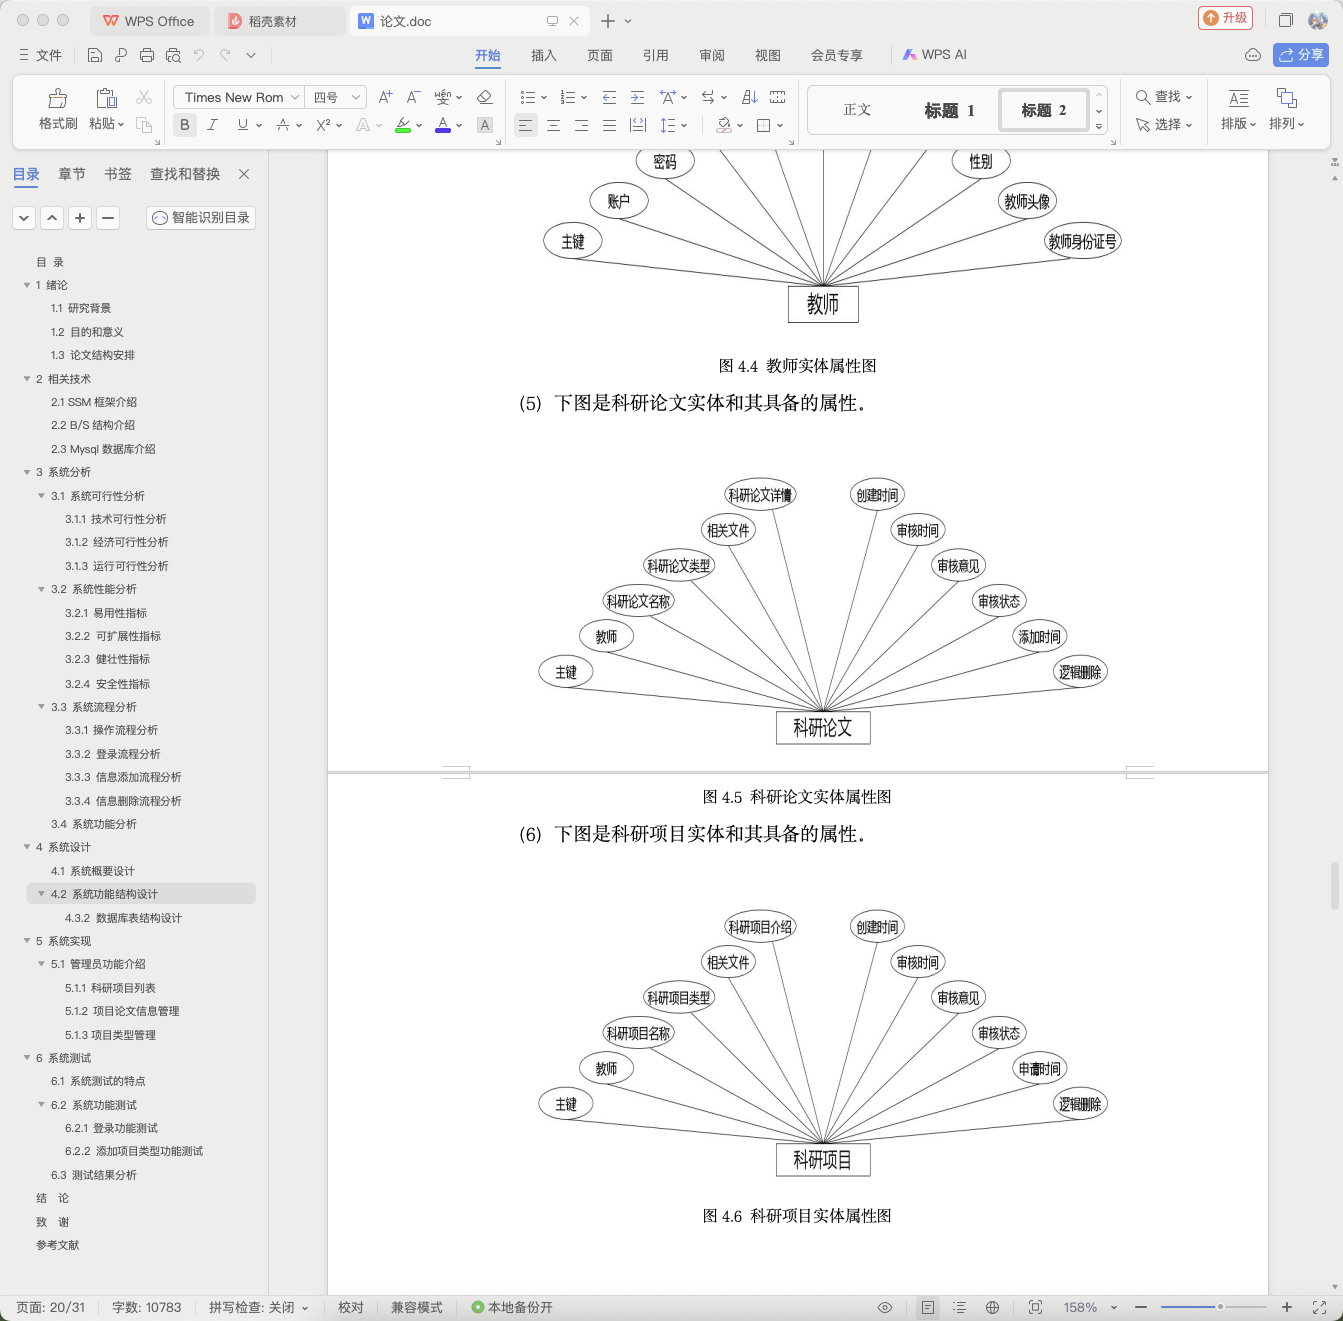Click the clear formatting eraser icon
The height and width of the screenshot is (1321, 1343).
pos(485,97)
